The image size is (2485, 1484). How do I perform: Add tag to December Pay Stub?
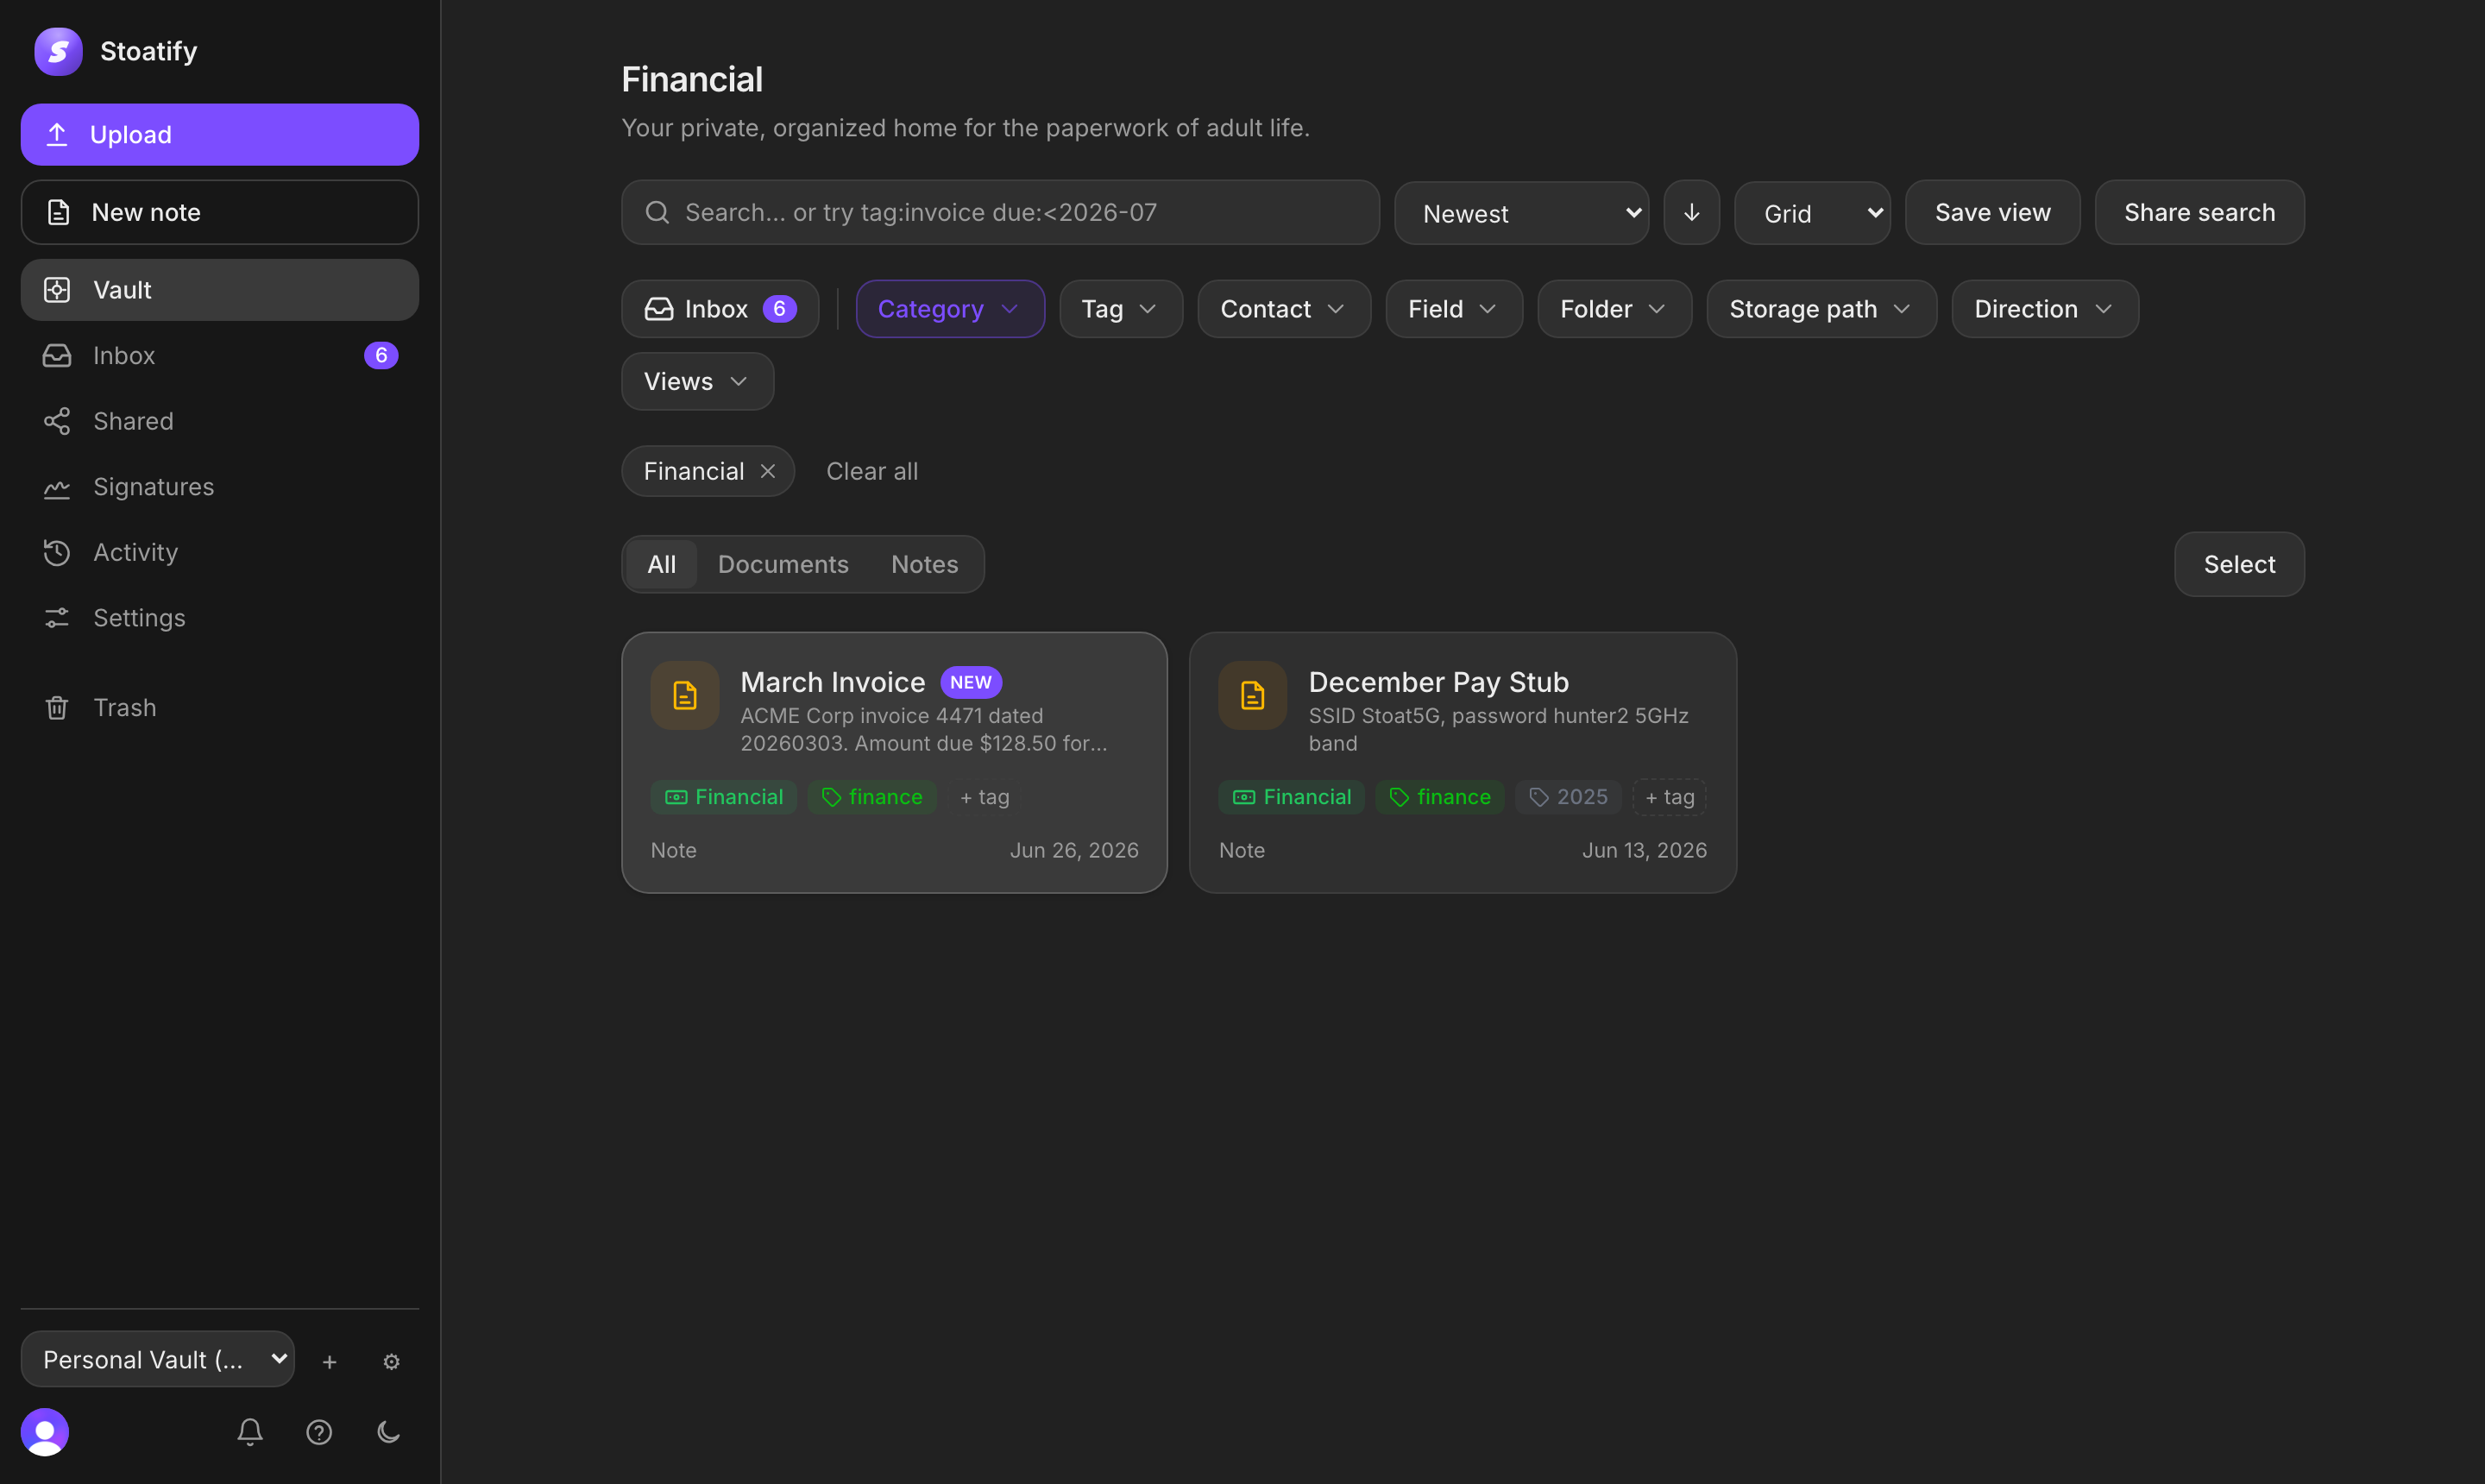[x=1670, y=797]
